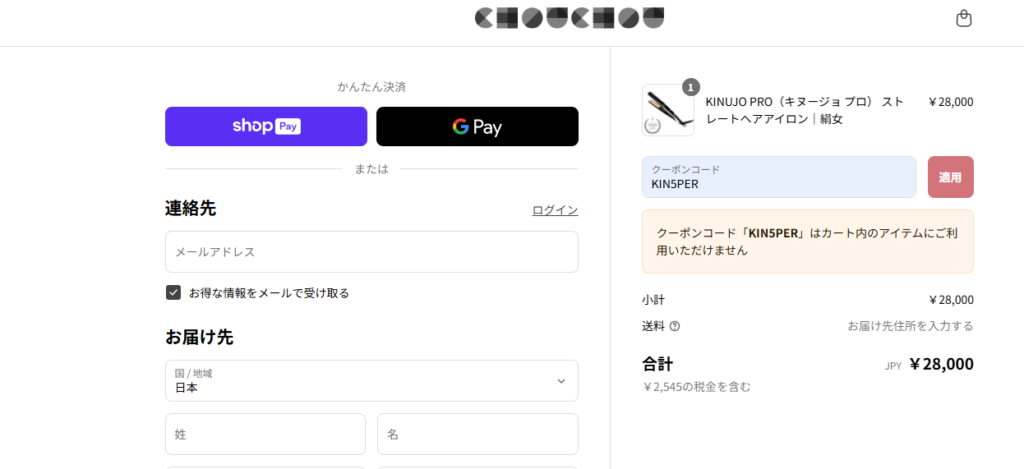This screenshot has height=469, width=1024.
Task: Click the KINUJO PRO product name text
Action: tap(805, 110)
